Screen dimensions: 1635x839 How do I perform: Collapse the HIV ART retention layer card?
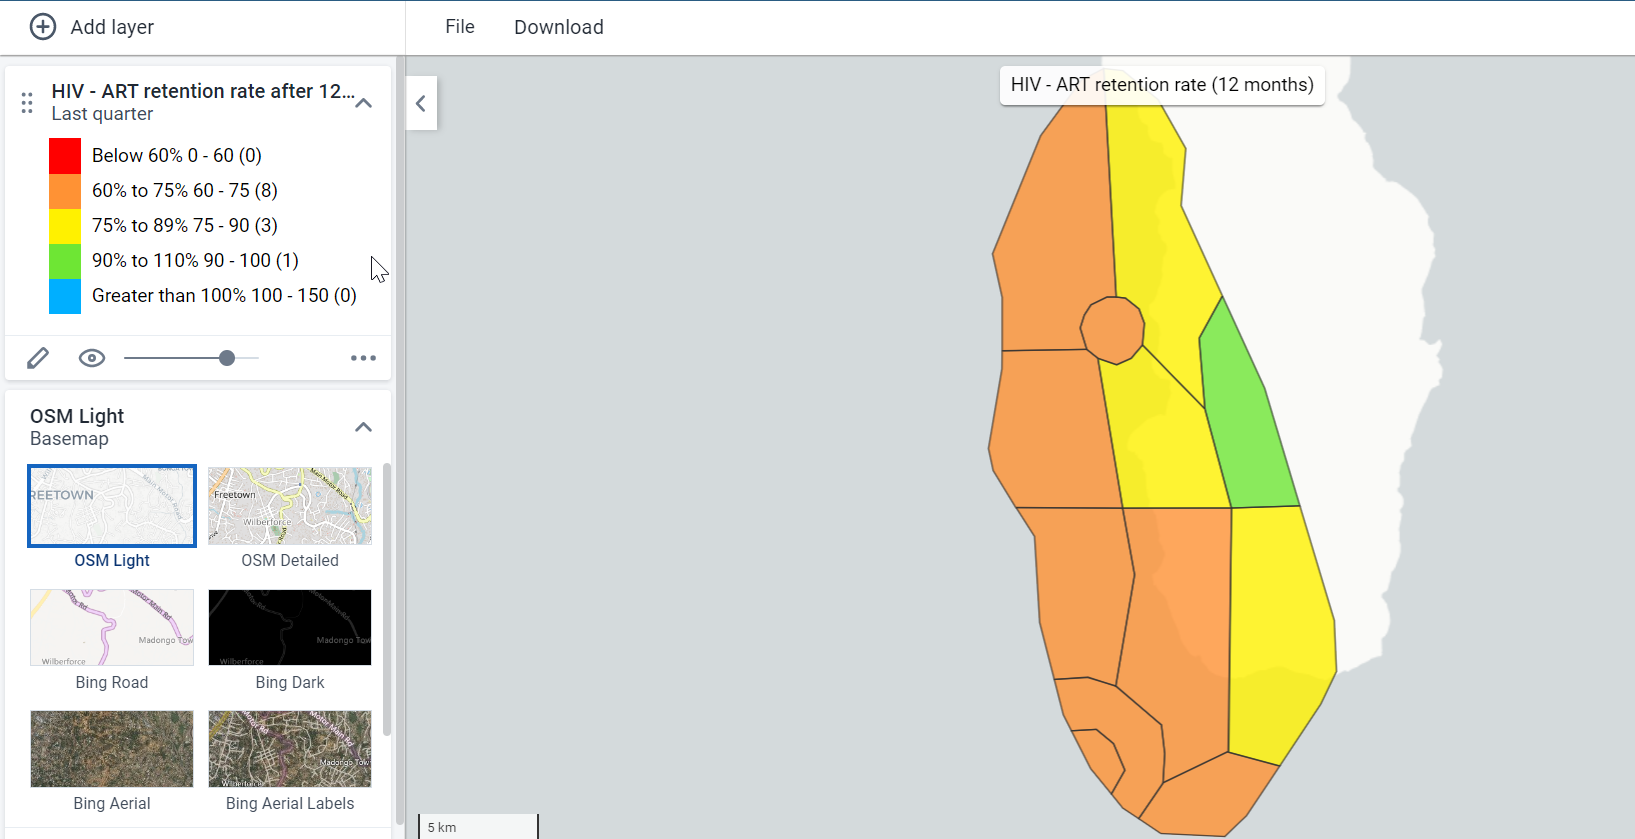click(x=364, y=102)
